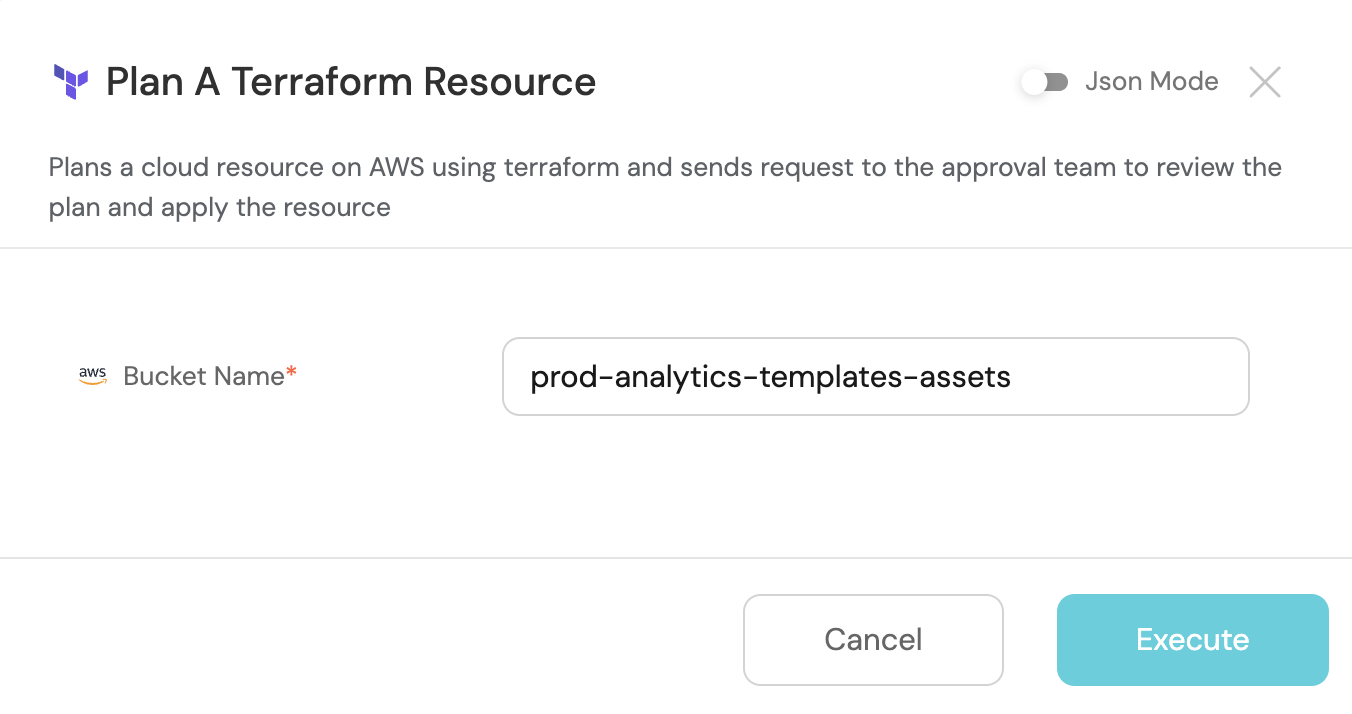Click the Json Mode label text
Screen dimensions: 1352x714
pyautogui.click(x=1152, y=82)
